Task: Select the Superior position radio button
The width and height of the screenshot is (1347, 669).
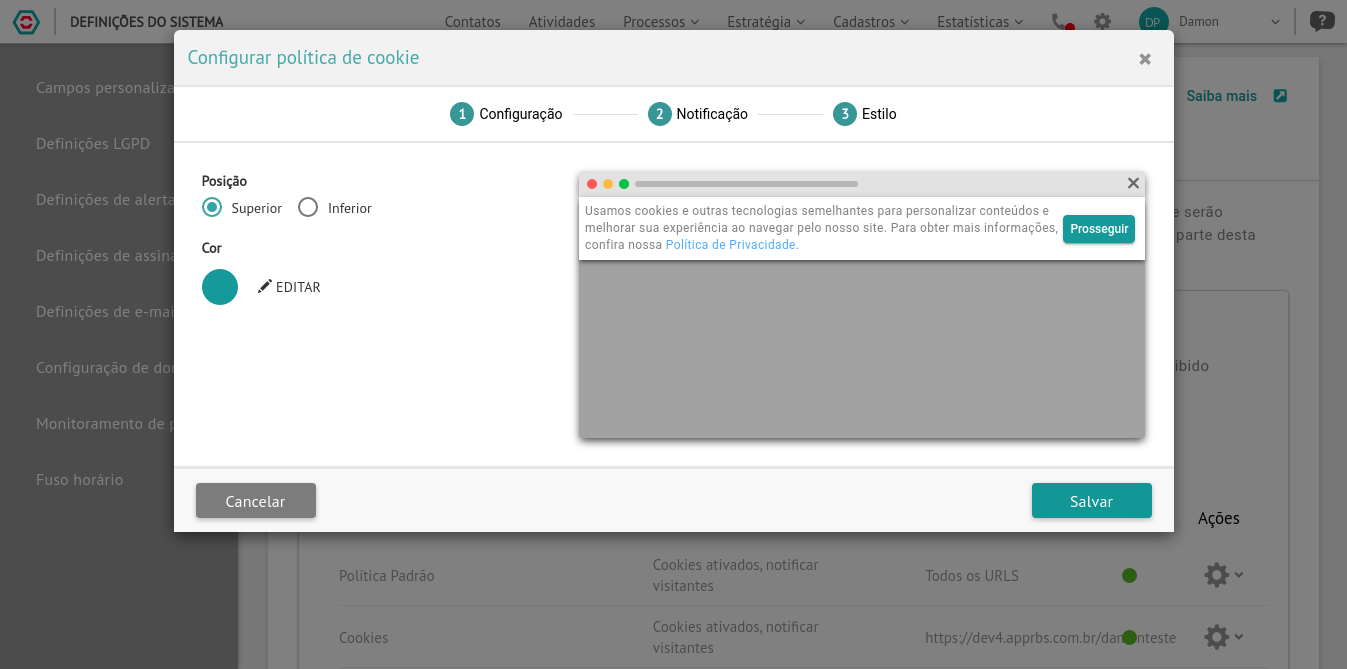Action: point(212,208)
